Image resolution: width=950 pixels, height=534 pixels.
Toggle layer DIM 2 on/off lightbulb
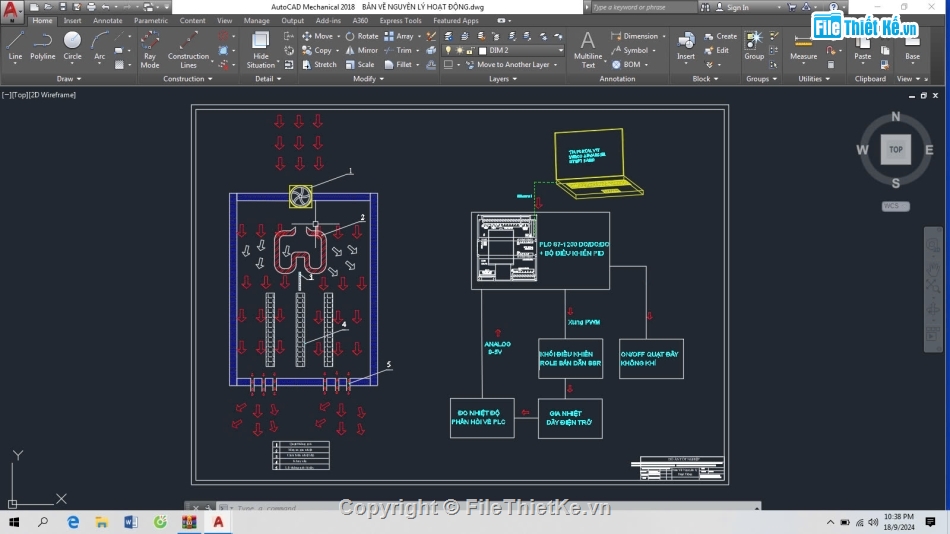pos(448,50)
